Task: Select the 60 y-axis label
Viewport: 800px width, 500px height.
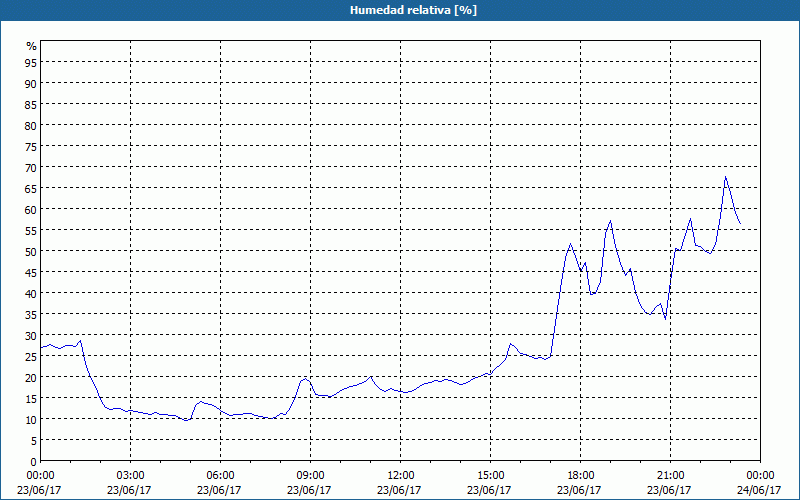Action: point(31,209)
